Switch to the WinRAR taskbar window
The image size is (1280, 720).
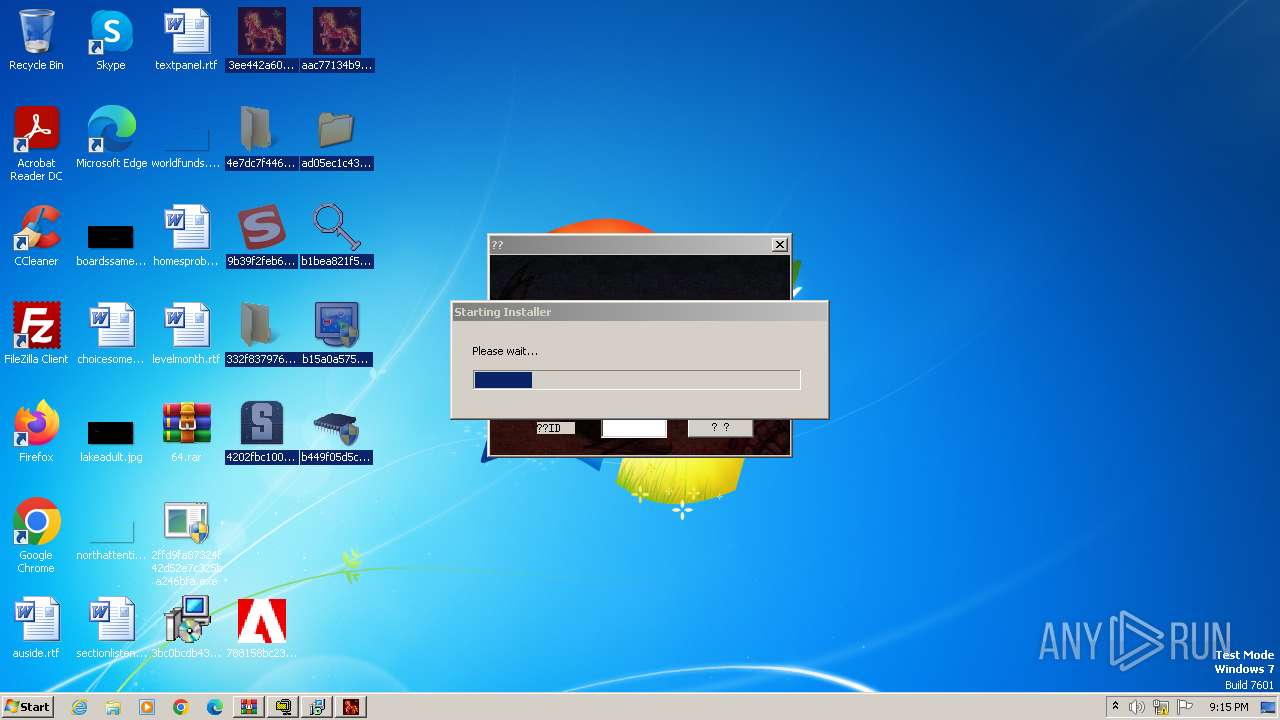pyautogui.click(x=249, y=707)
